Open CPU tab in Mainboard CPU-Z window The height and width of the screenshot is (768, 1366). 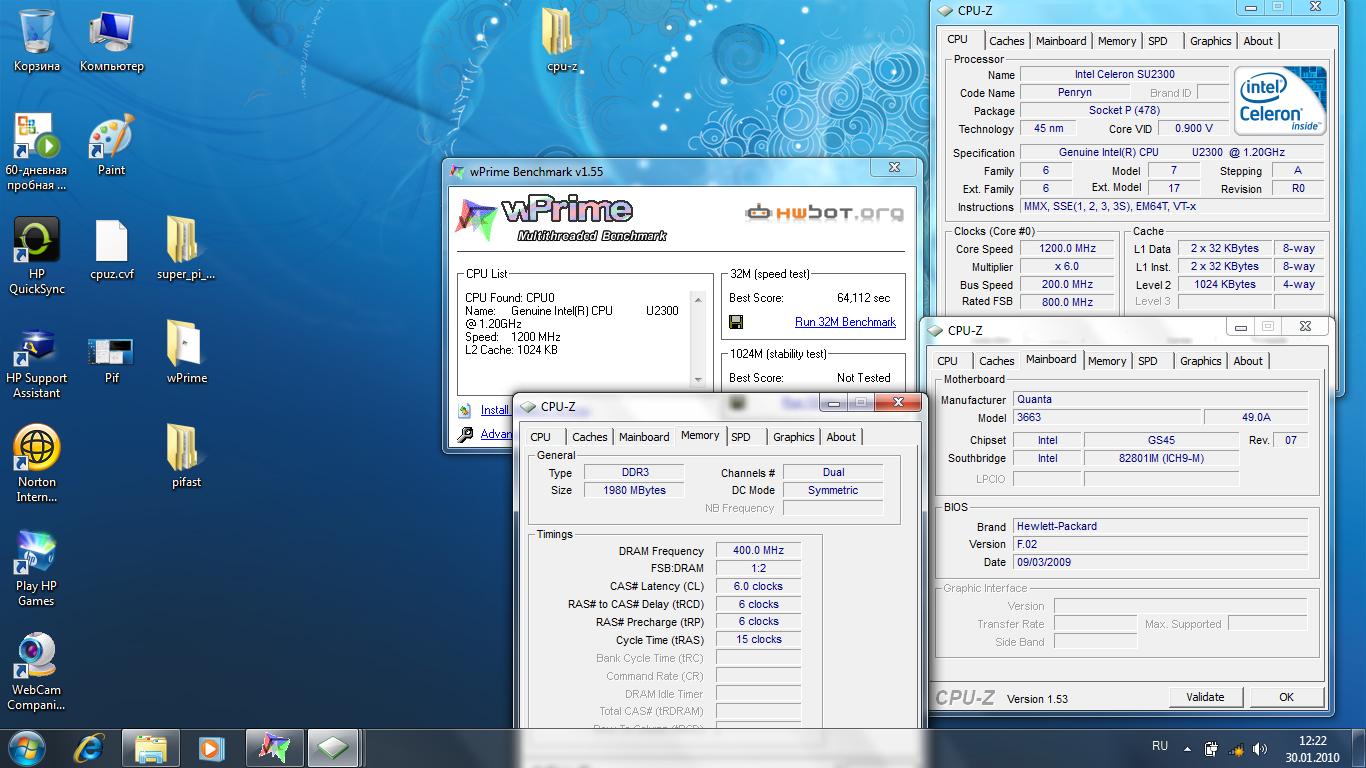point(948,361)
